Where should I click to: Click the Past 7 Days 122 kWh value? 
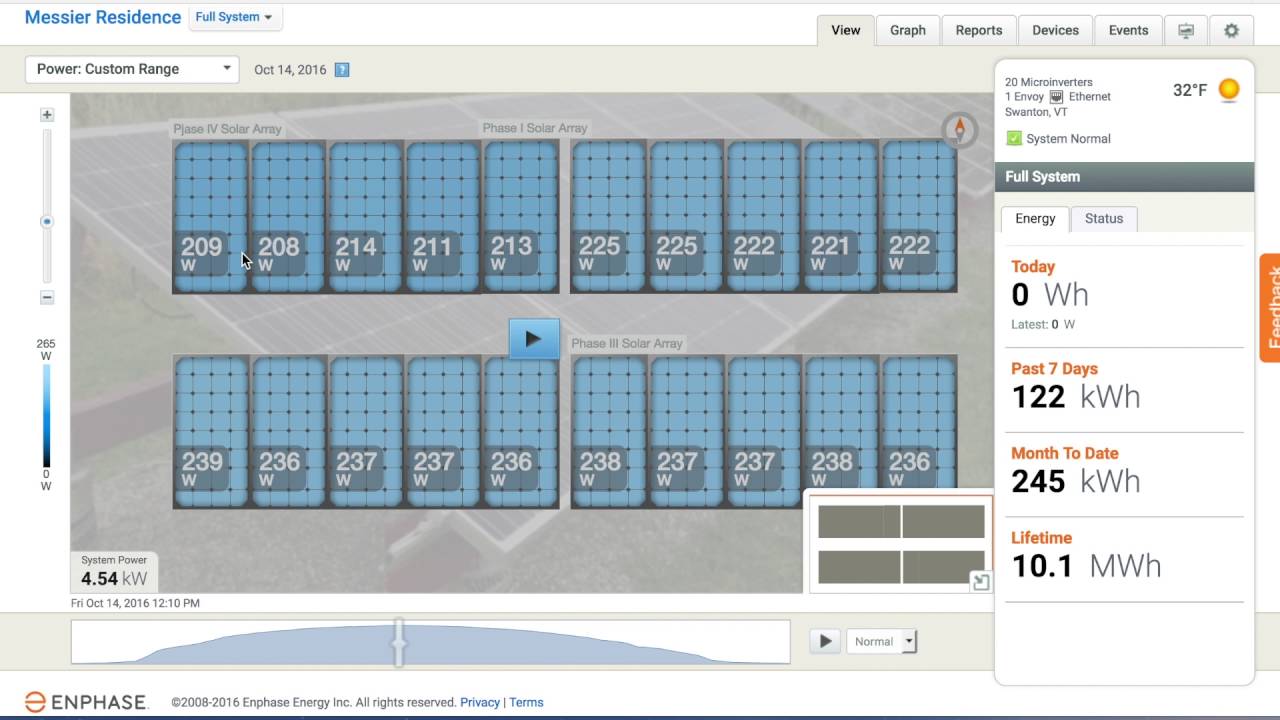tap(1075, 397)
